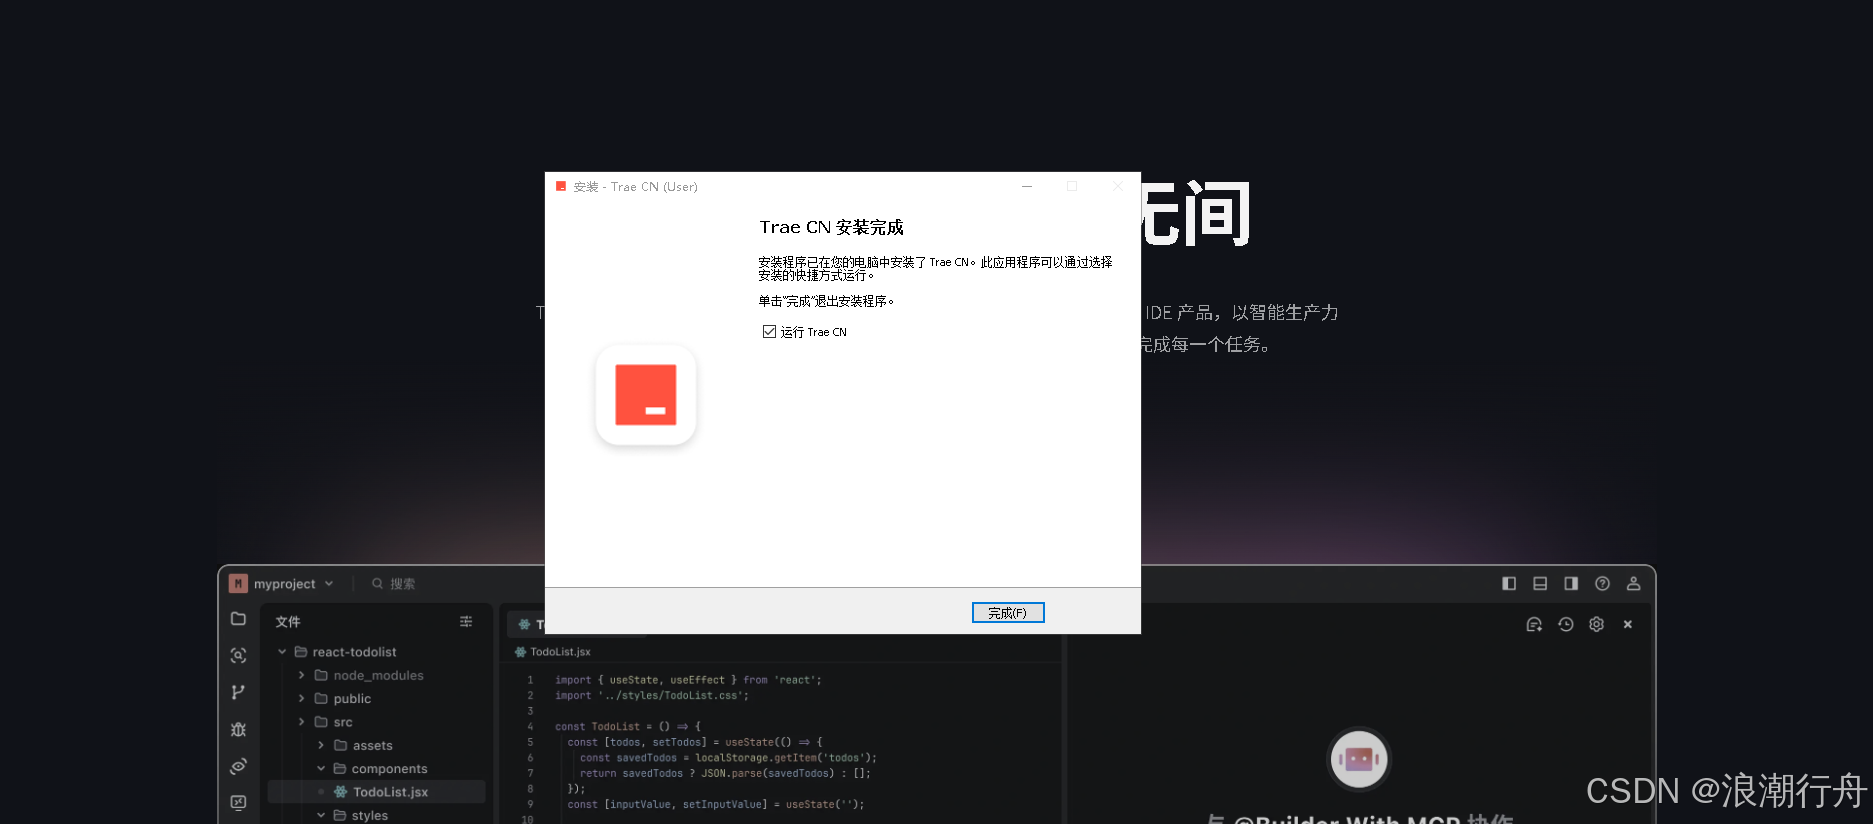Image resolution: width=1873 pixels, height=824 pixels.
Task: Open TodoList.jsx in the file tree
Action: click(x=378, y=792)
